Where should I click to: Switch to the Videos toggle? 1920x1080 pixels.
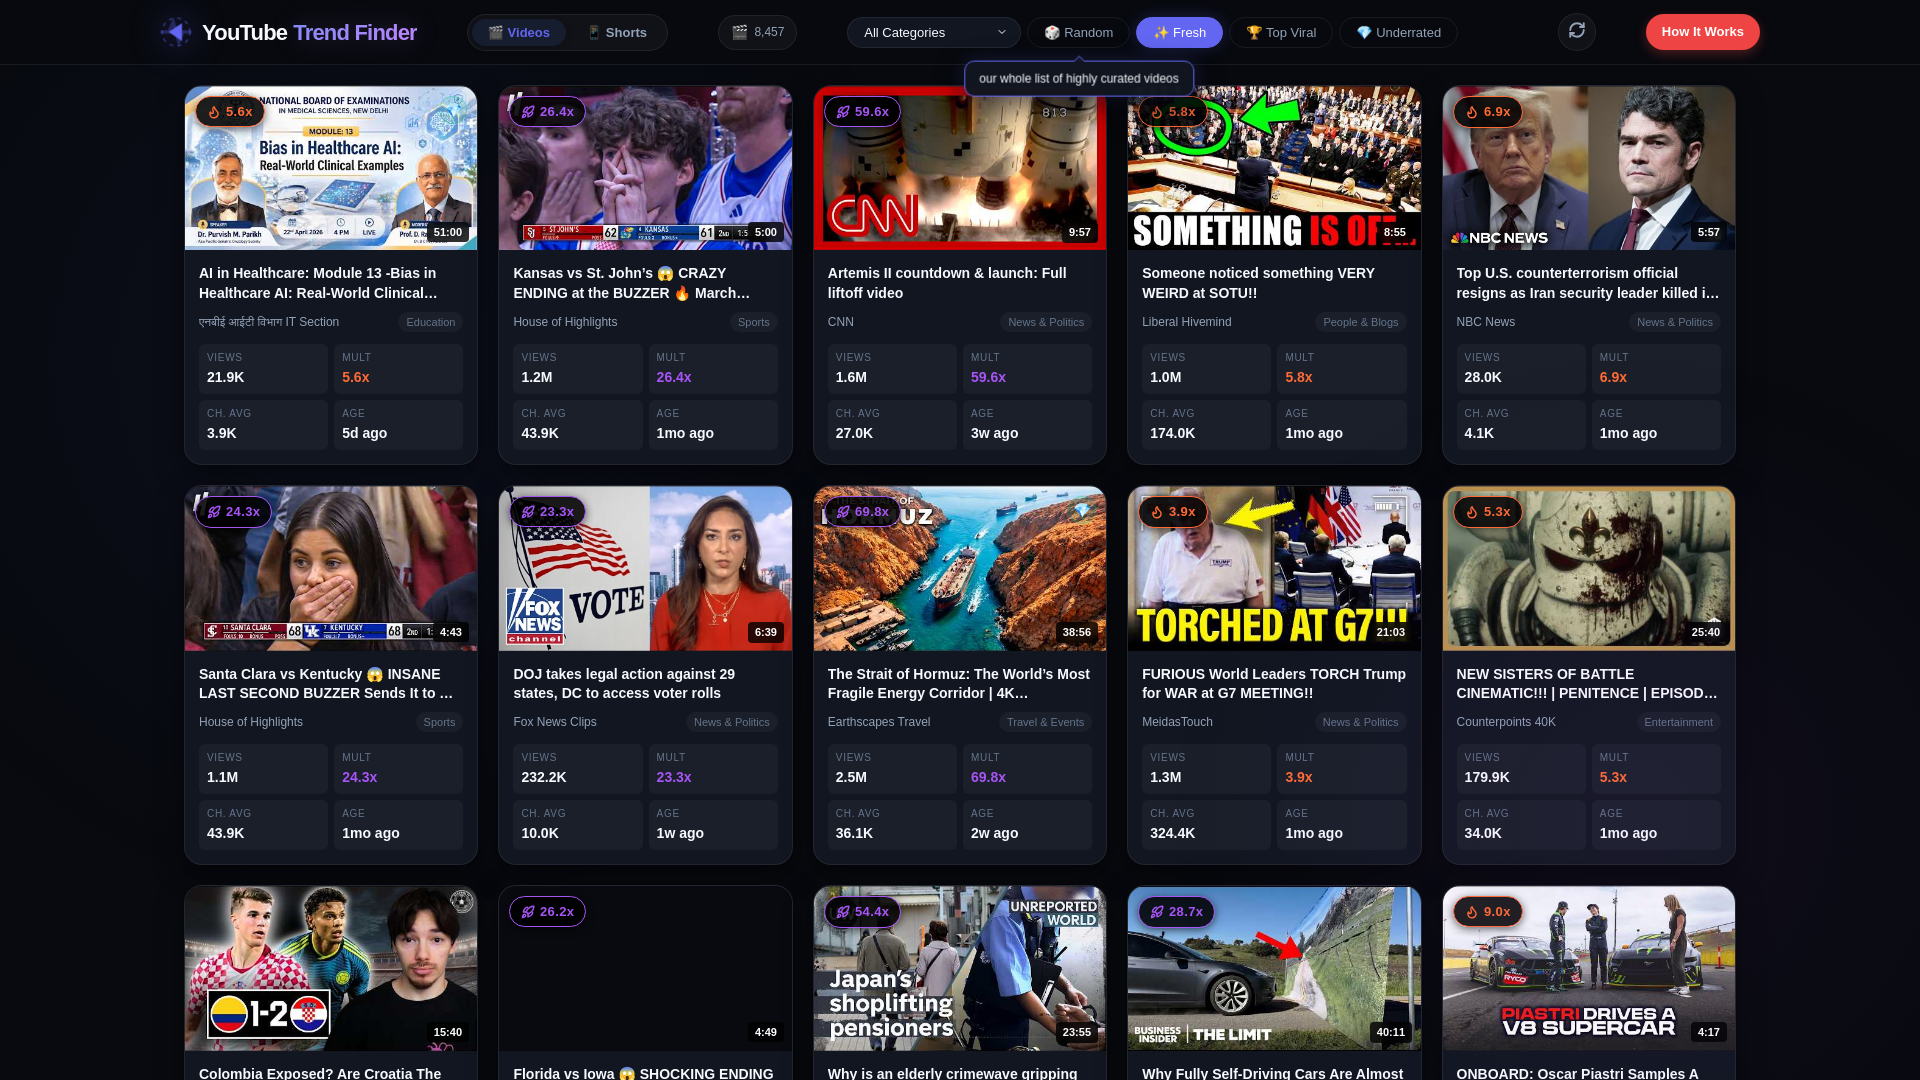point(519,33)
